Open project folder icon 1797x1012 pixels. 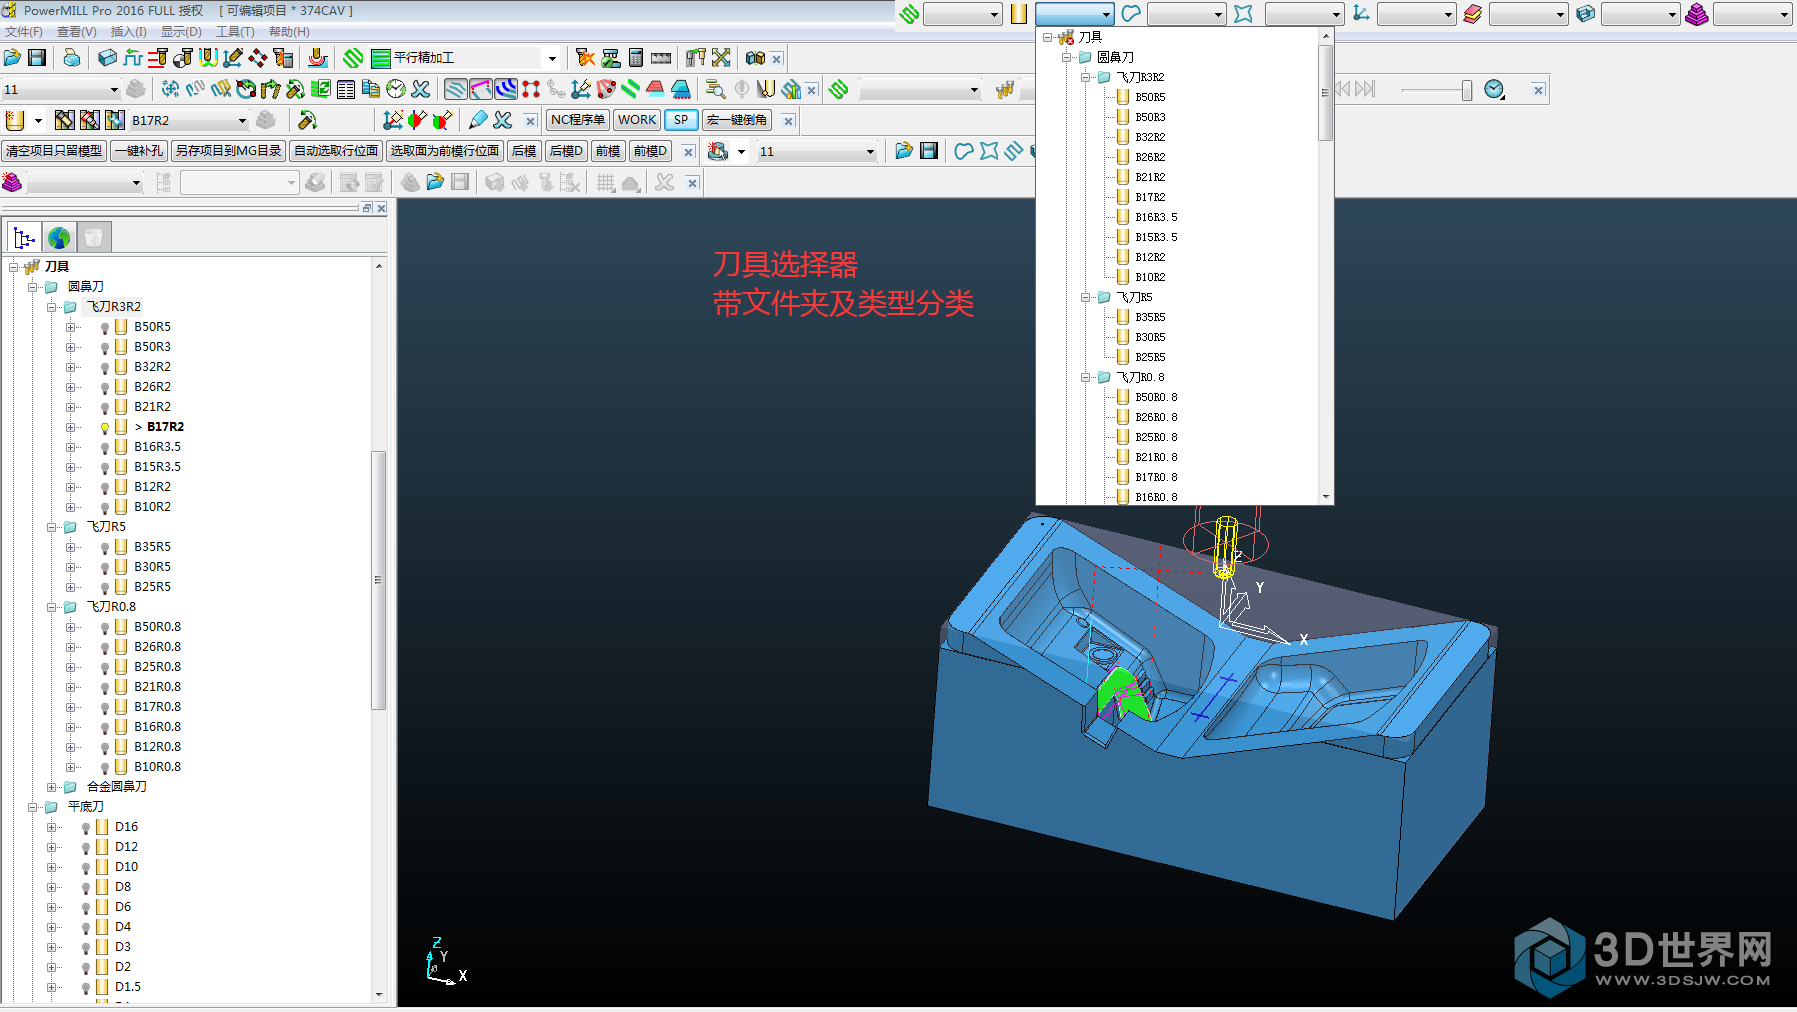12,58
